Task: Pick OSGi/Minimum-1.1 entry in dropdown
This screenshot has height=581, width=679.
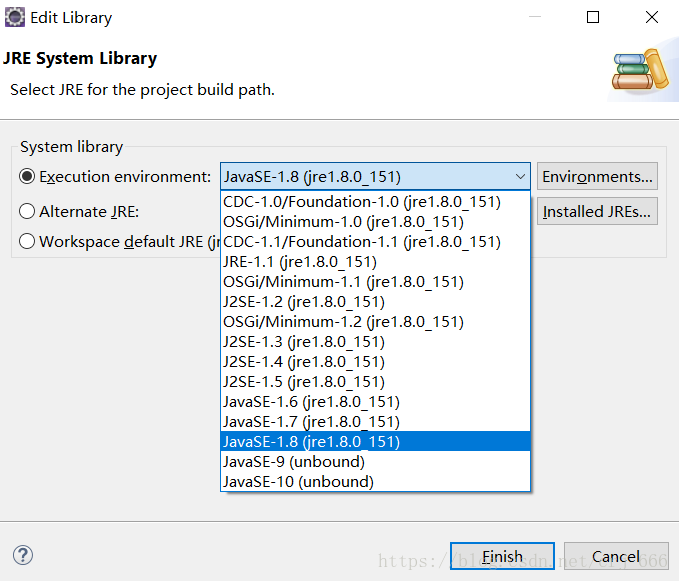Action: pyautogui.click(x=375, y=282)
